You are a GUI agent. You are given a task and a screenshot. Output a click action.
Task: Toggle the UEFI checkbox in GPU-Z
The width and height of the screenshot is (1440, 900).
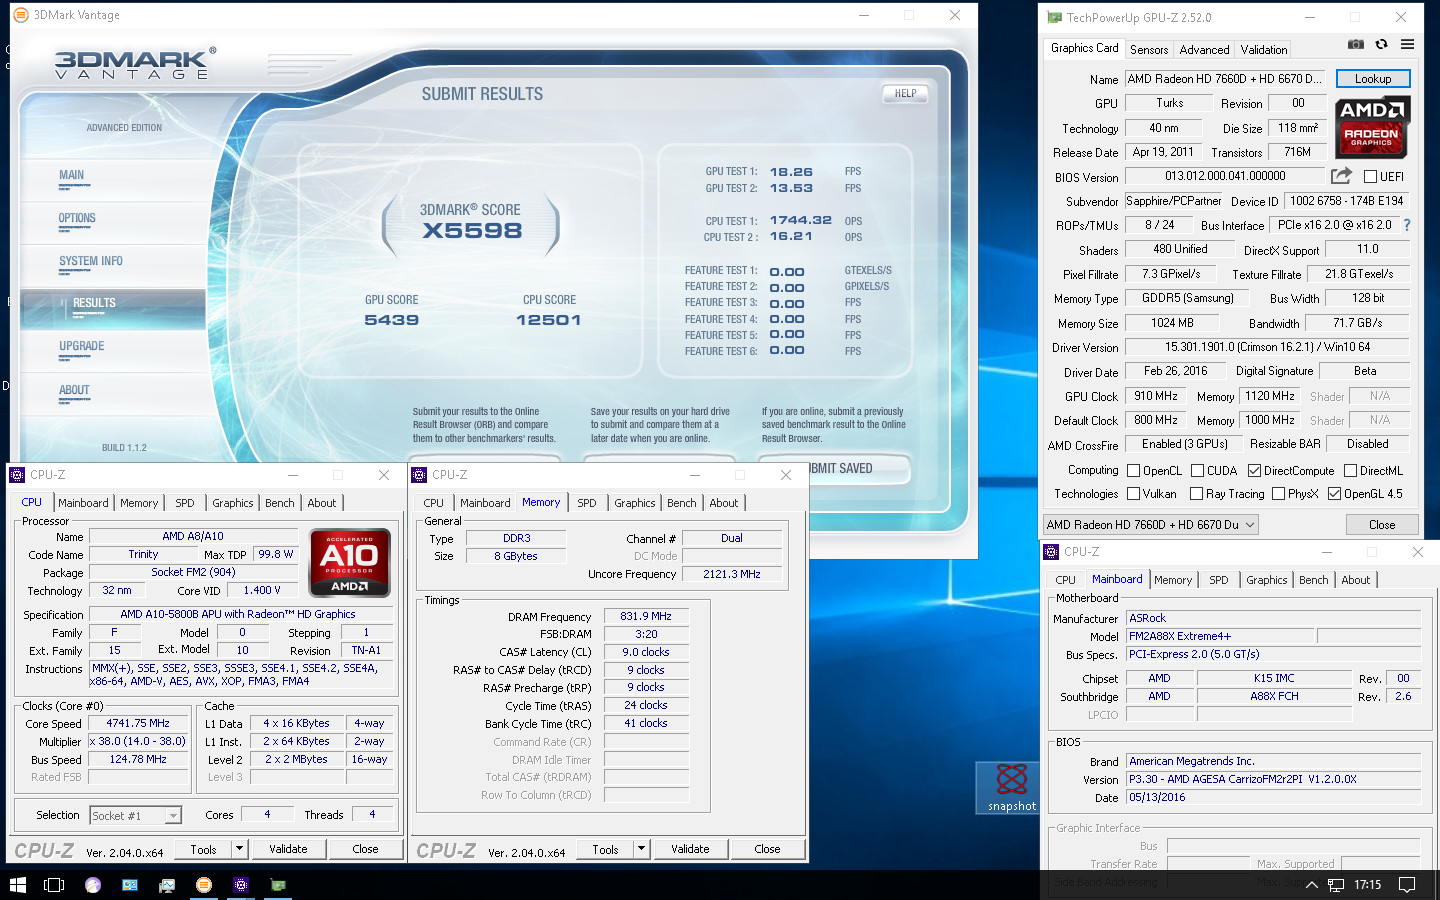click(1370, 177)
